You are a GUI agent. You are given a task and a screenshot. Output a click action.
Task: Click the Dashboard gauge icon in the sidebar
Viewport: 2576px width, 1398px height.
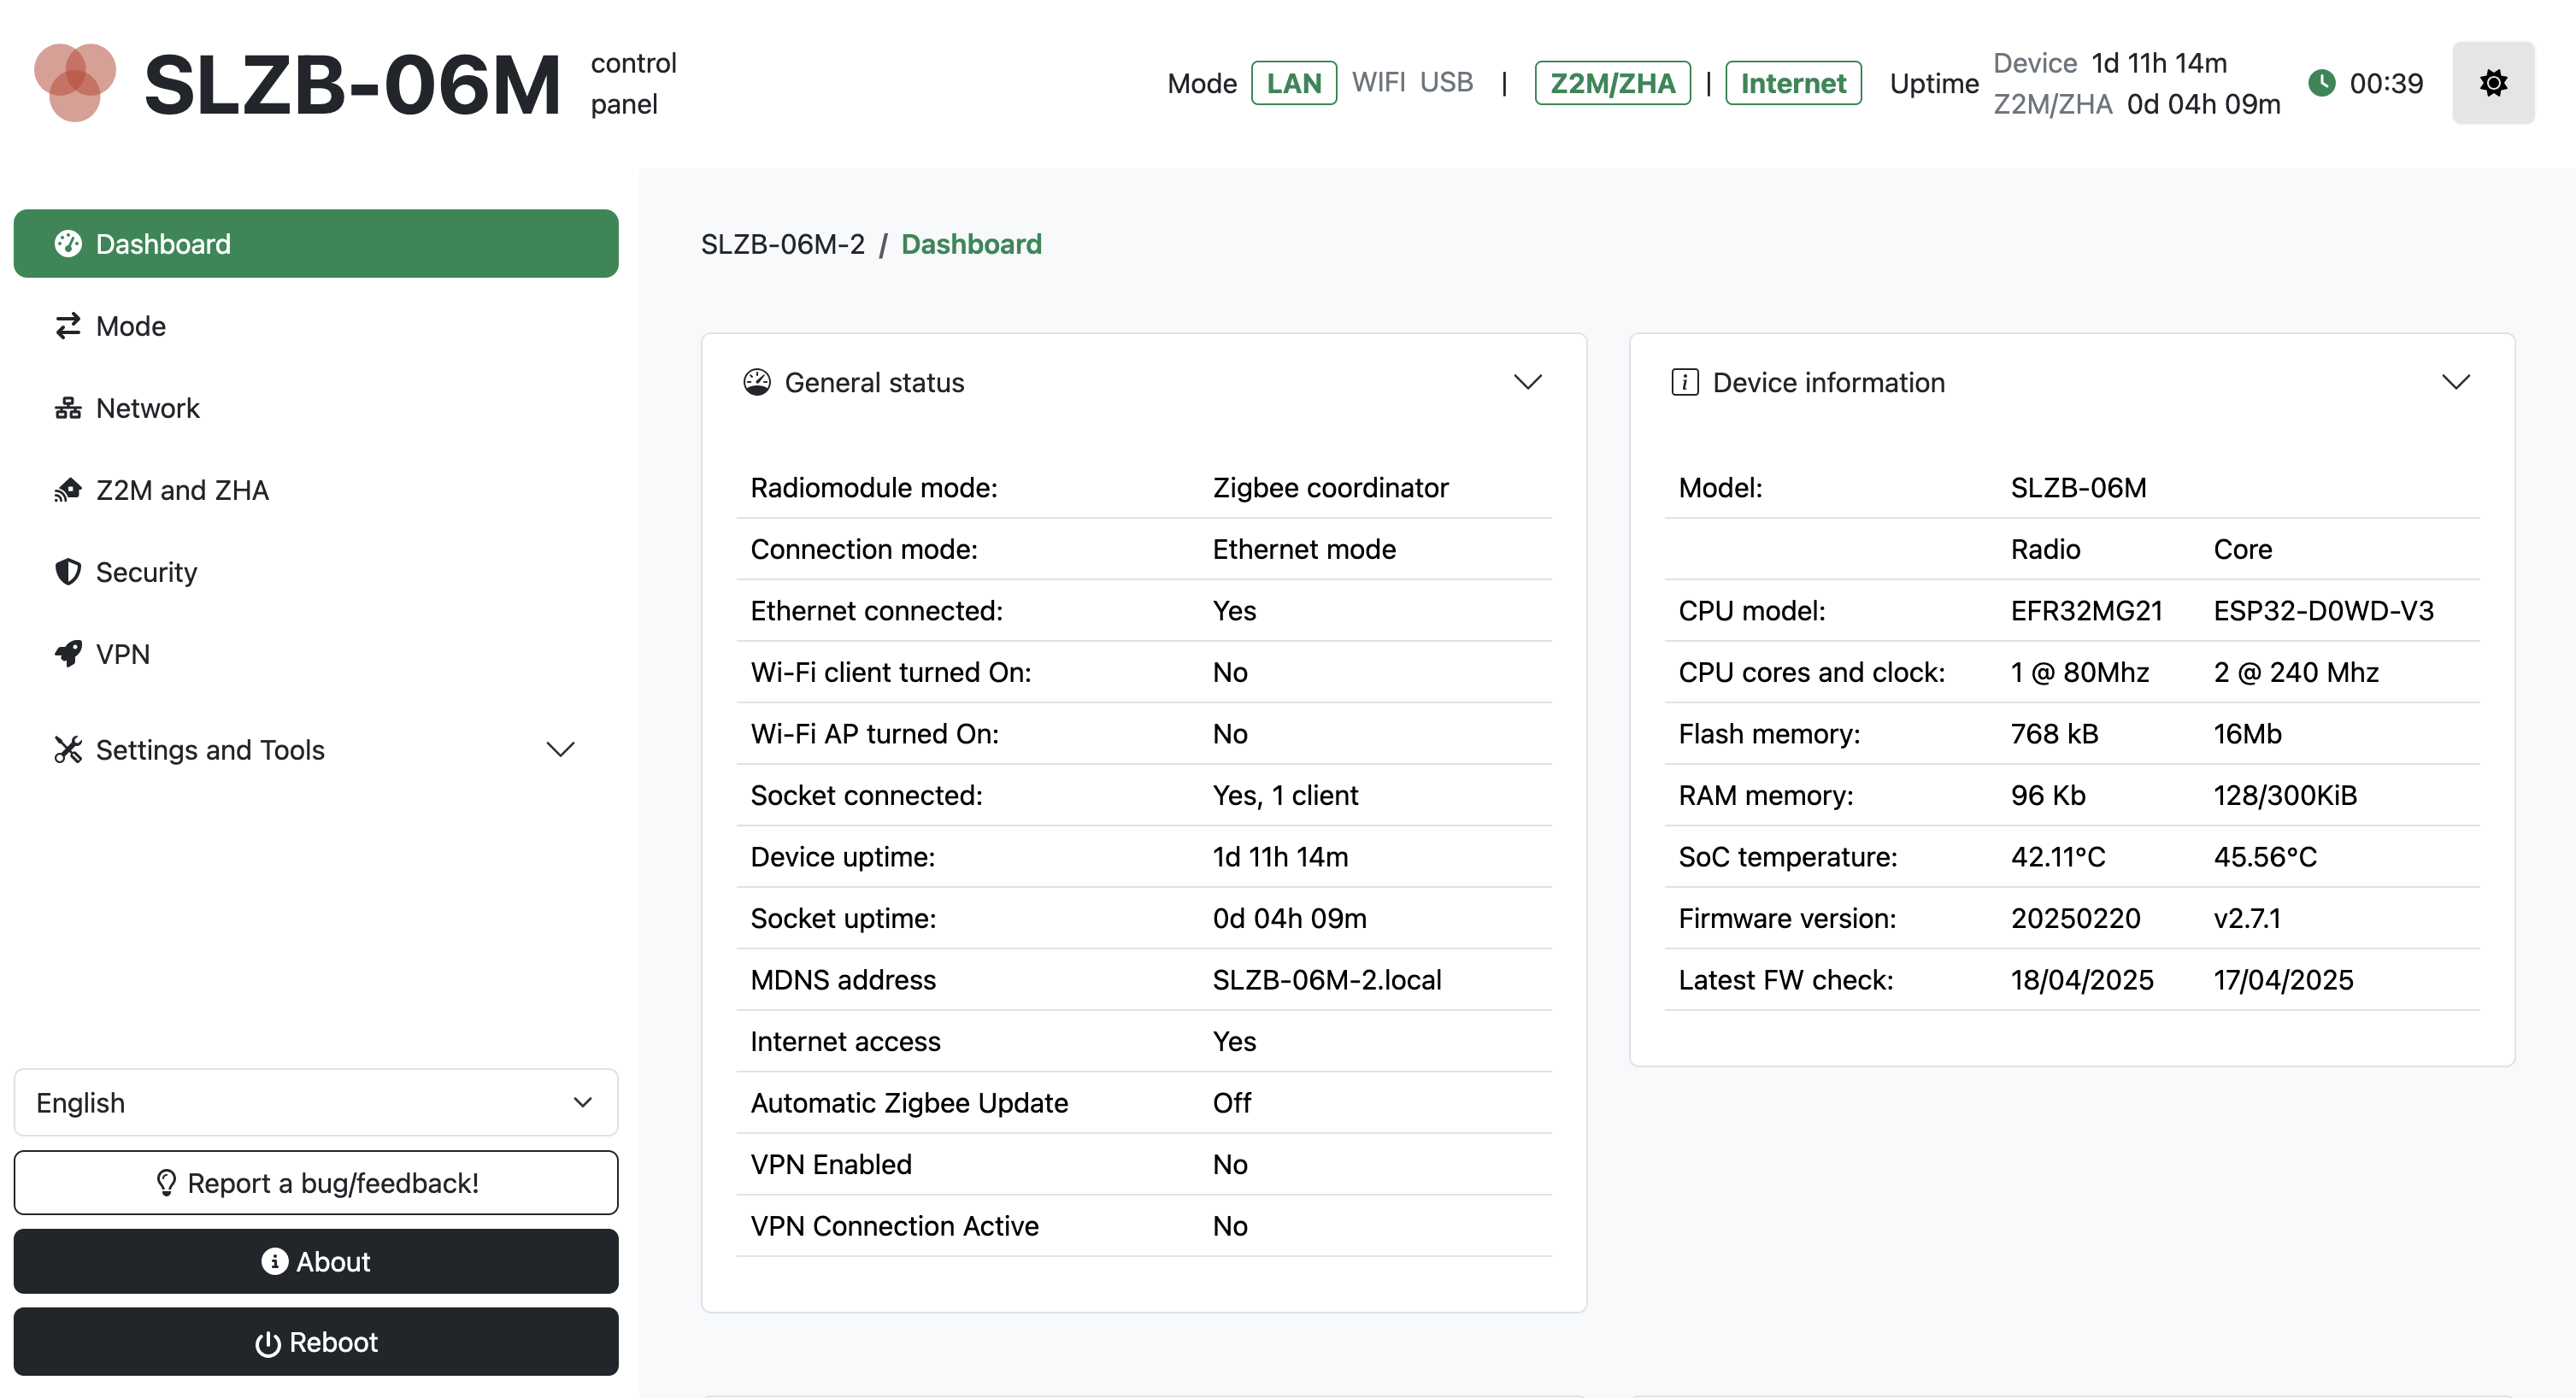pyautogui.click(x=68, y=244)
